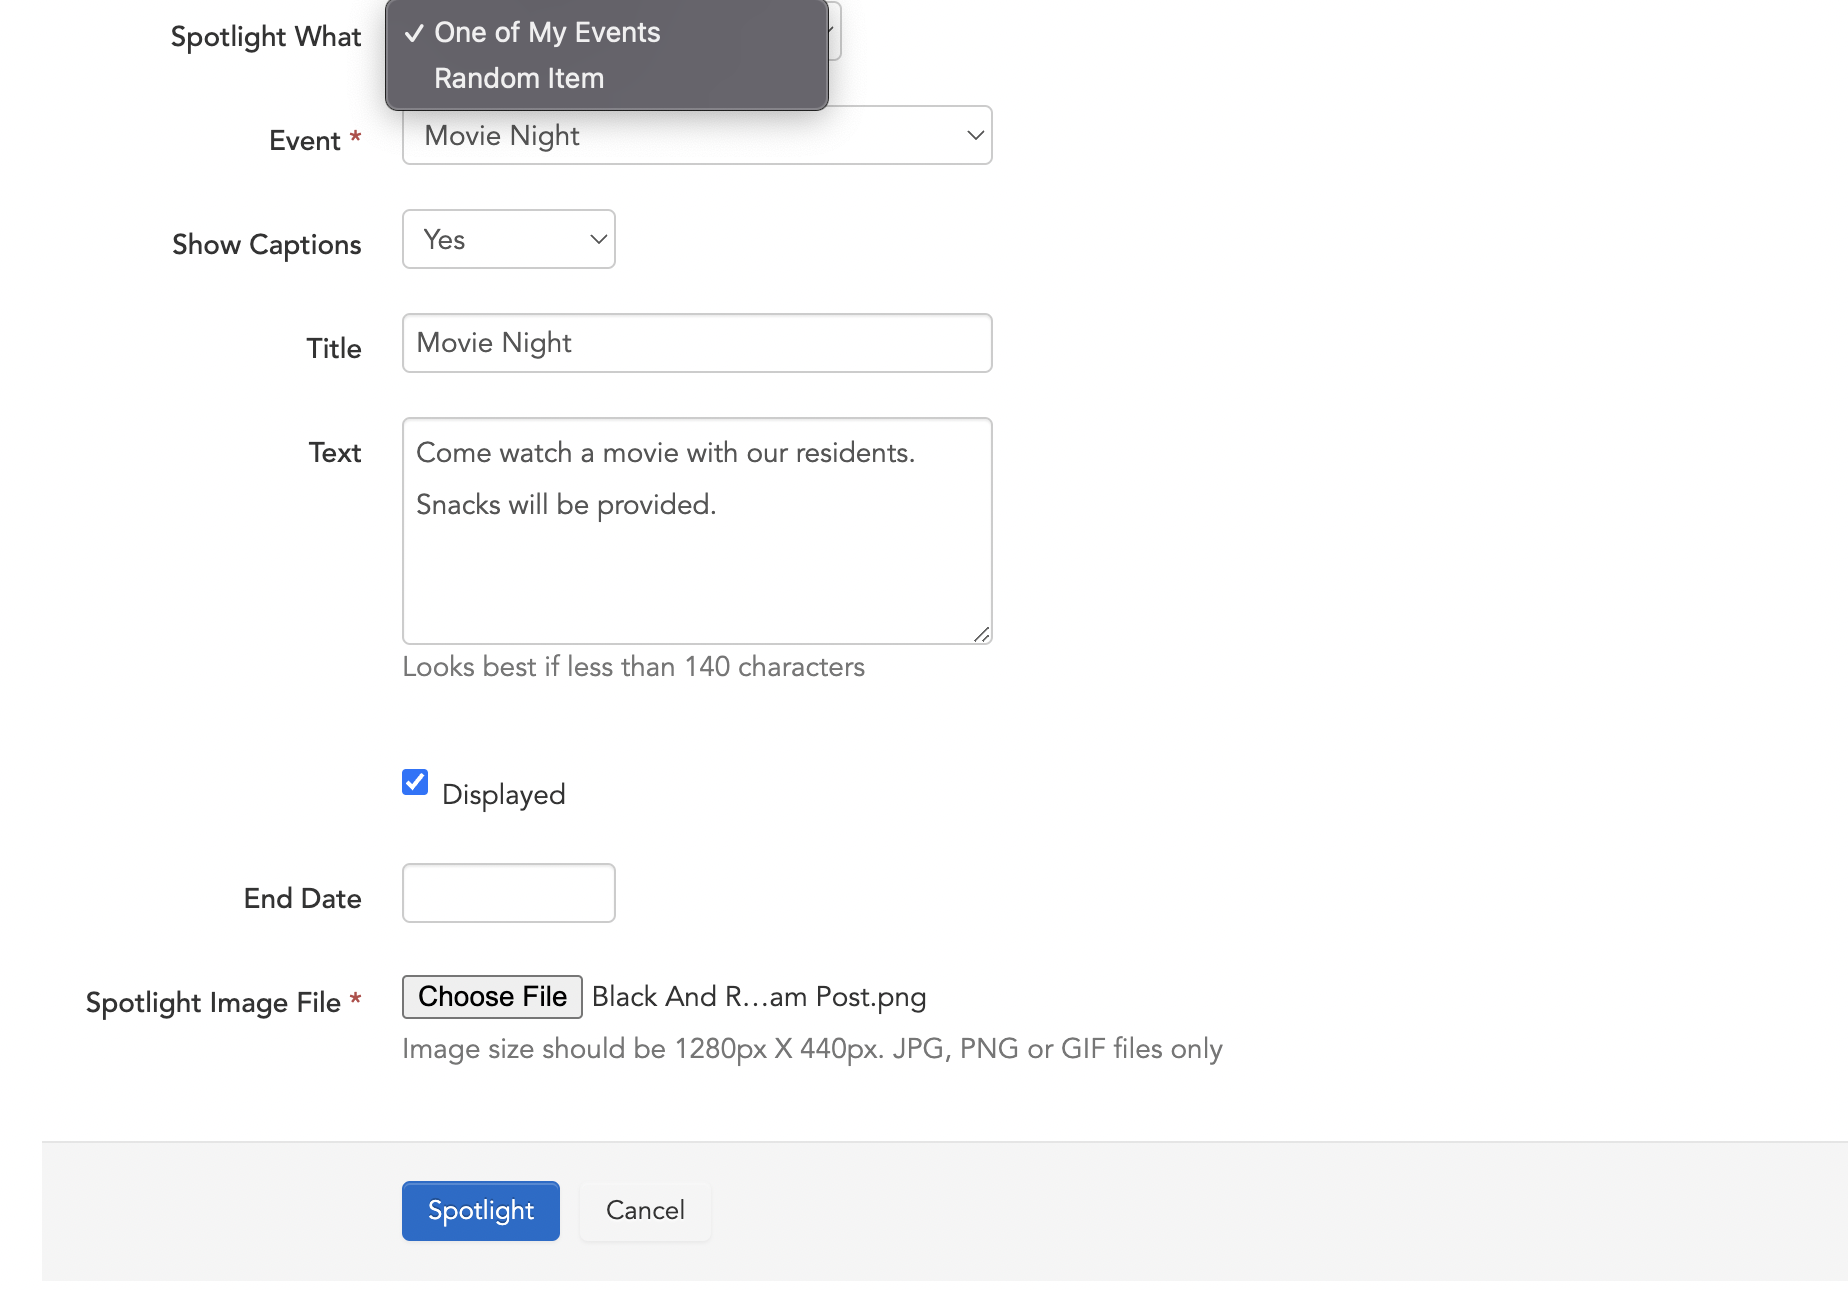Click the Cancel button
Image resolution: width=1848 pixels, height=1290 pixels.
coord(645,1211)
